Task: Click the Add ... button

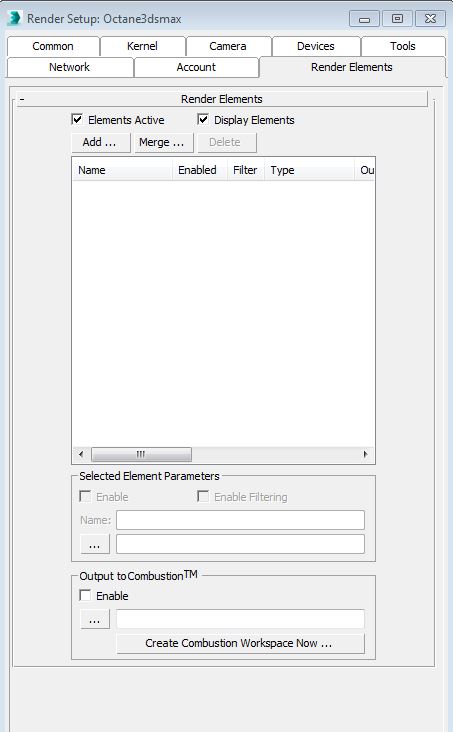Action: coord(100,142)
